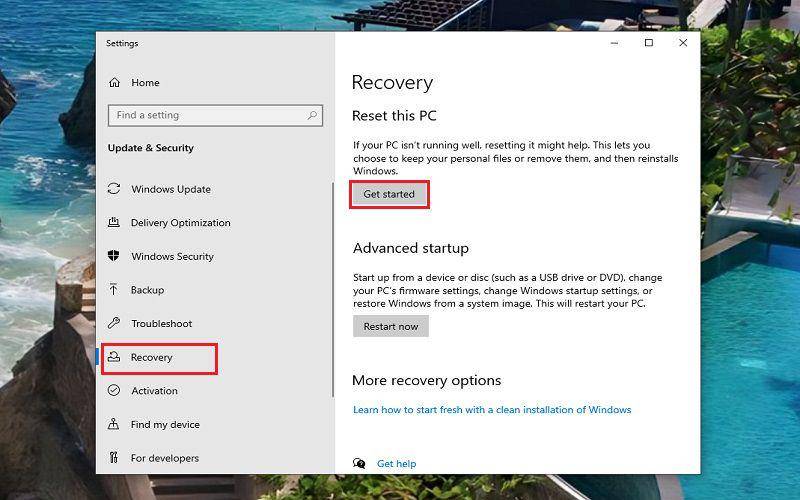Click the Find my device icon
Screen dimensions: 800x500
(x=113, y=423)
